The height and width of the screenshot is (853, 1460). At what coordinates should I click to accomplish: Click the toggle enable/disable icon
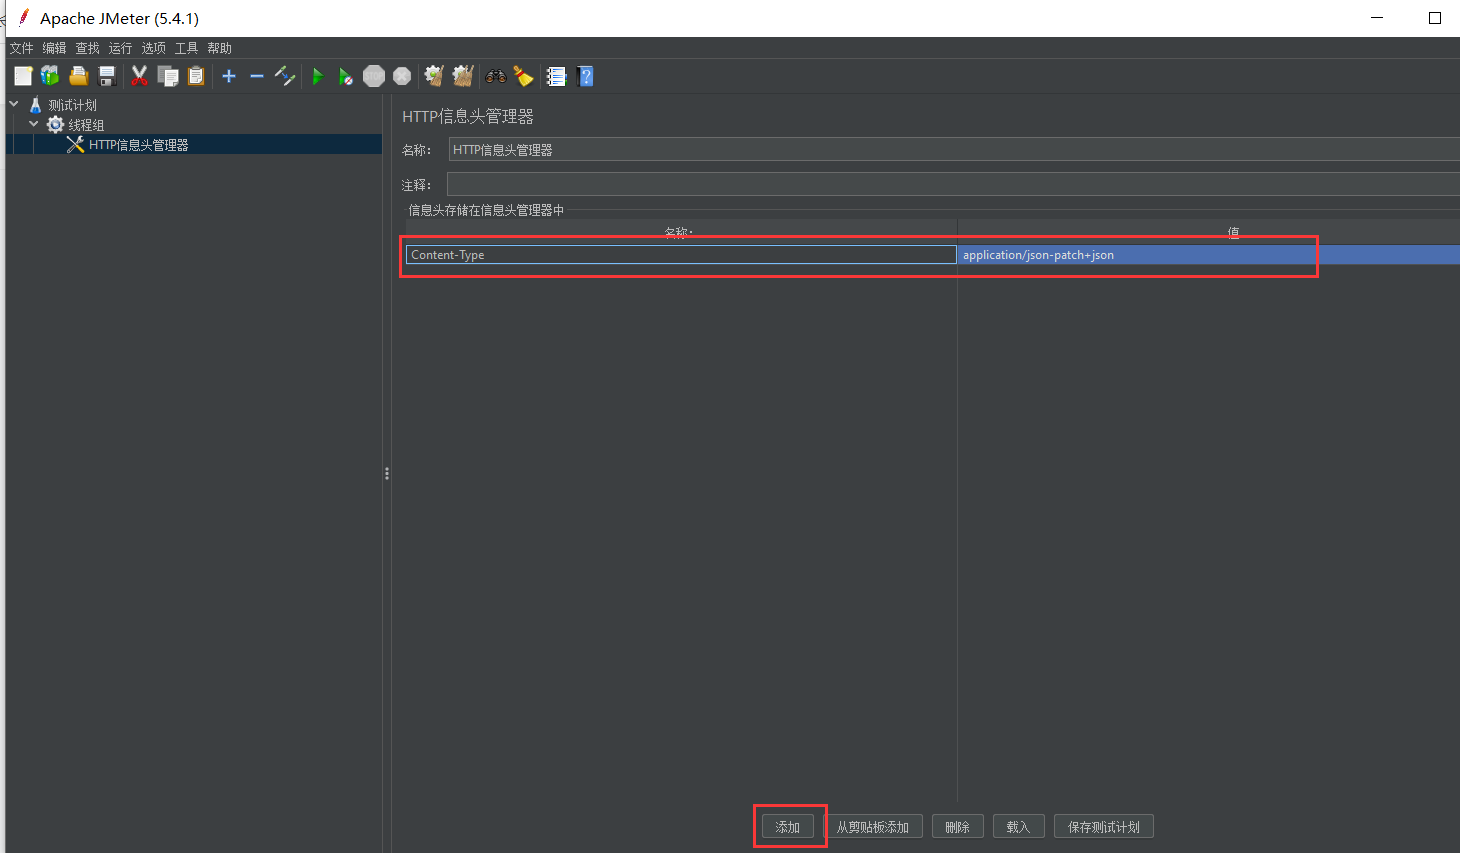pyautogui.click(x=285, y=76)
